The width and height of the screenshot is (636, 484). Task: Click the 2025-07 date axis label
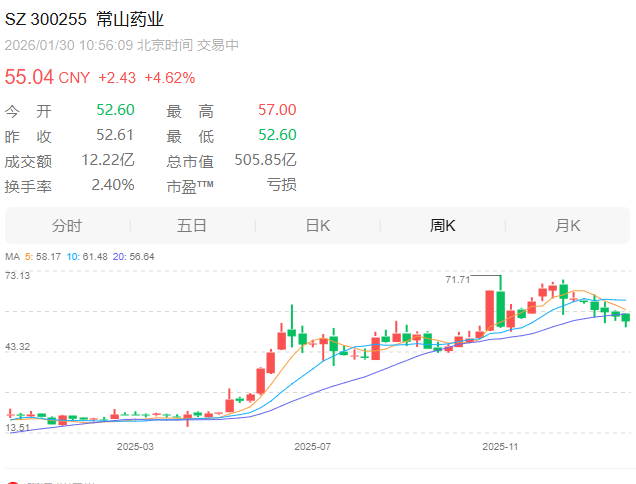pos(312,447)
